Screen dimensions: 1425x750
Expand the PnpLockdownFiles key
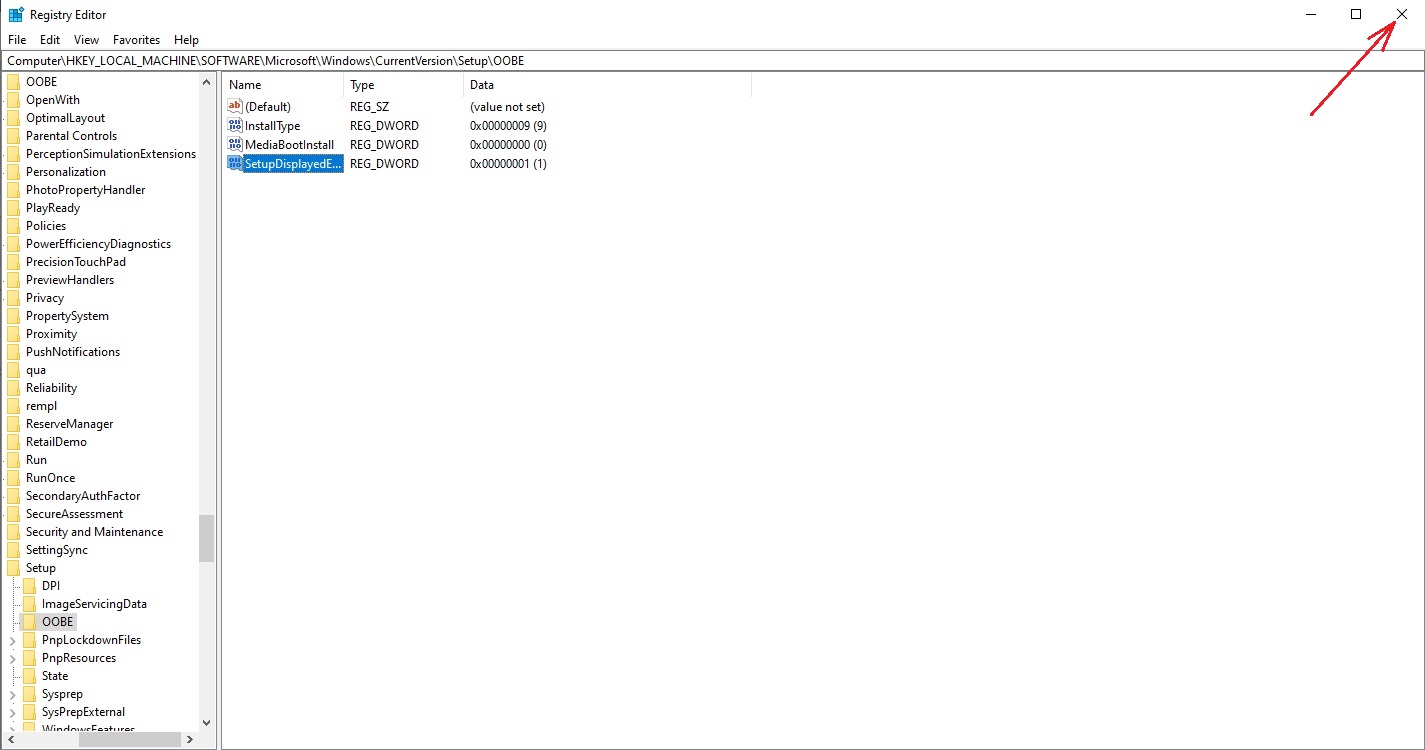[12, 640]
